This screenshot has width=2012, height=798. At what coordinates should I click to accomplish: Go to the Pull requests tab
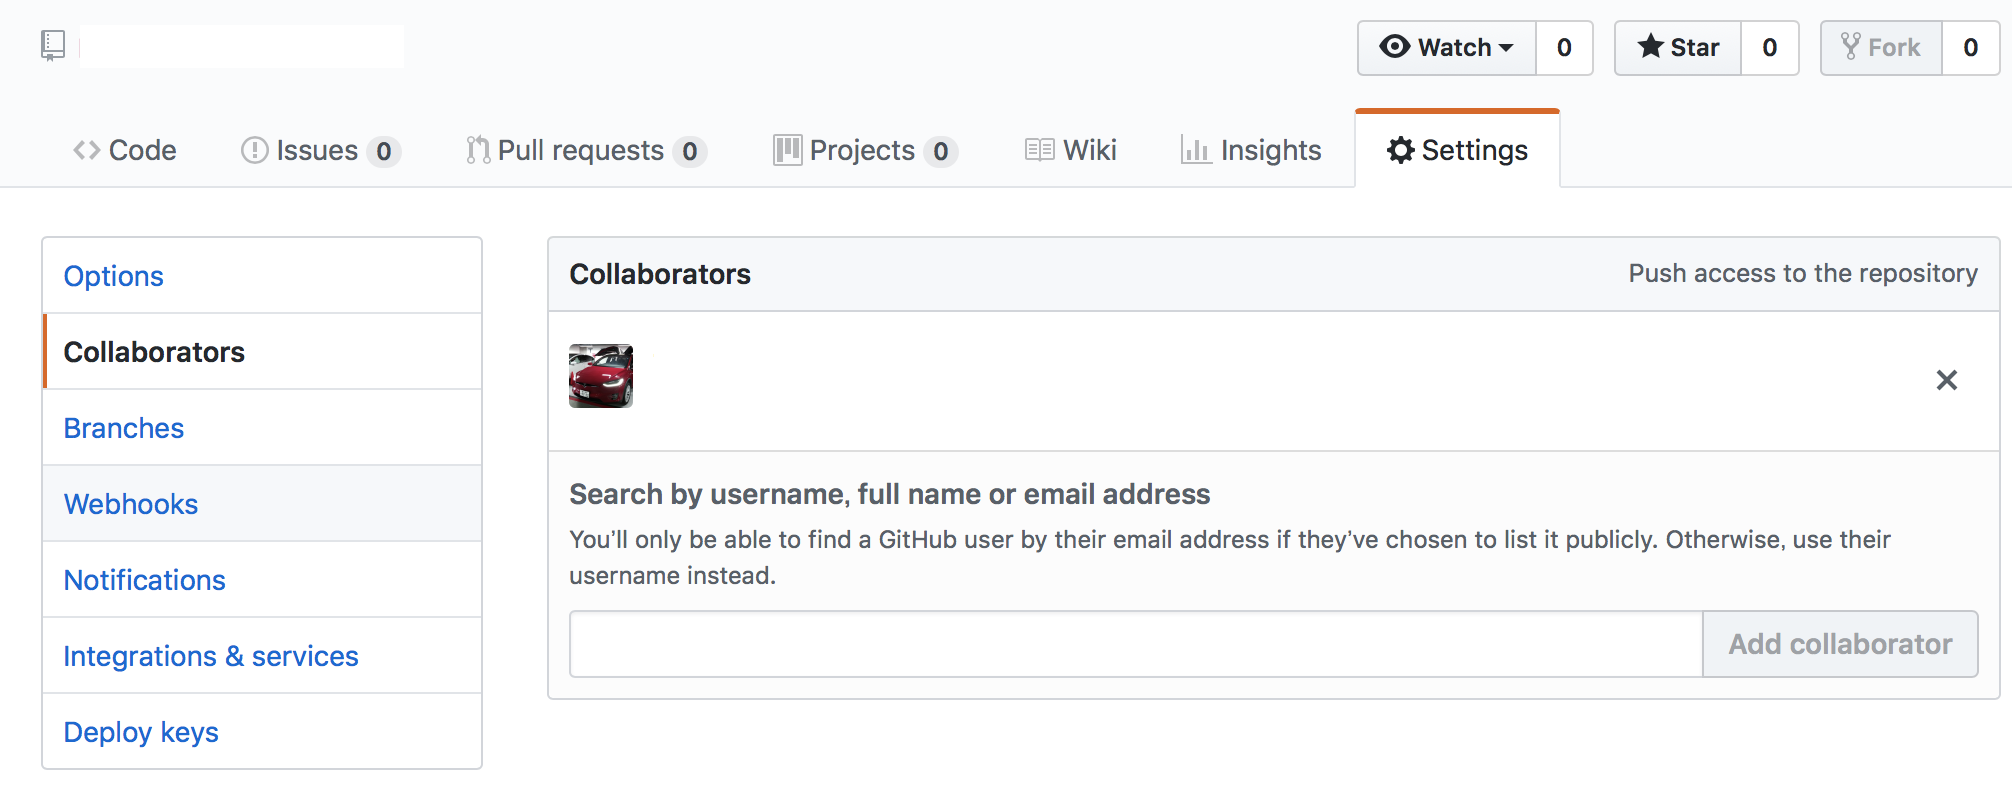coord(586,150)
